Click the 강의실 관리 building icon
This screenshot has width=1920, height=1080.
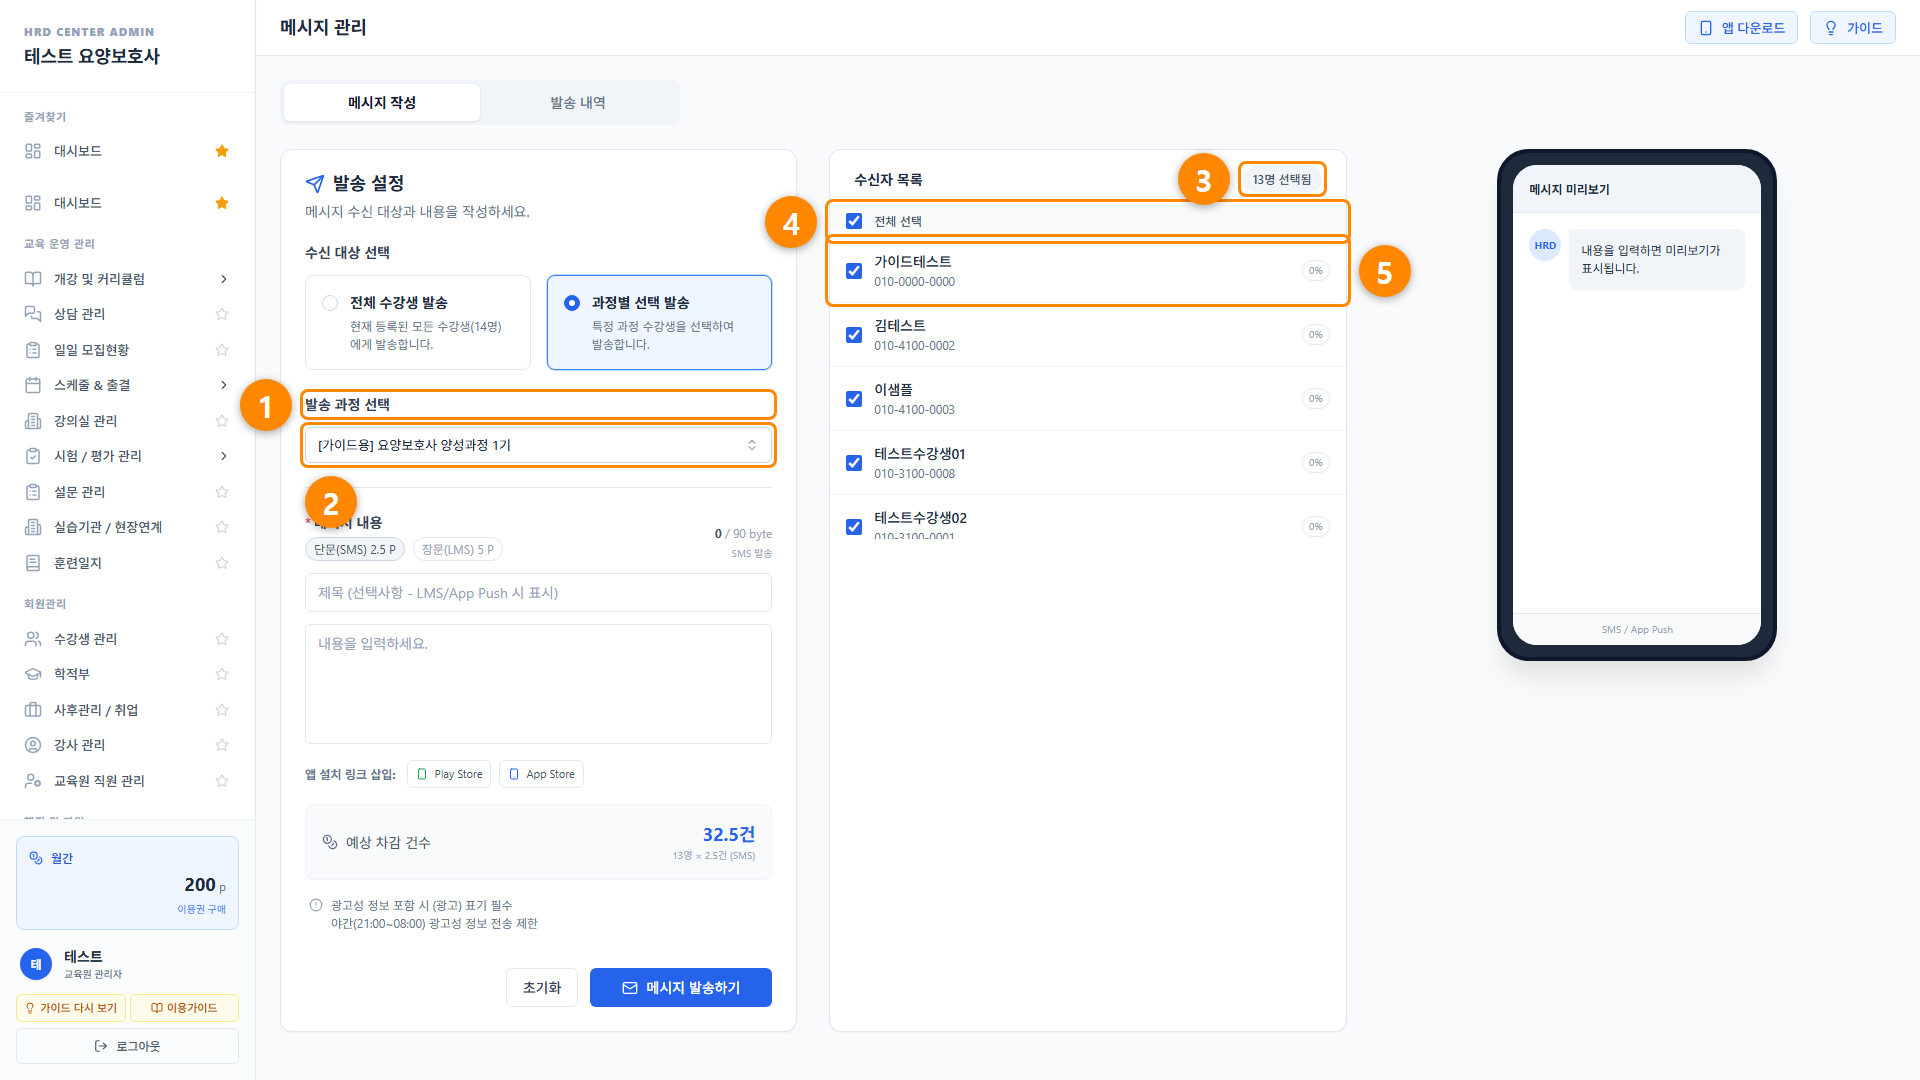click(33, 421)
